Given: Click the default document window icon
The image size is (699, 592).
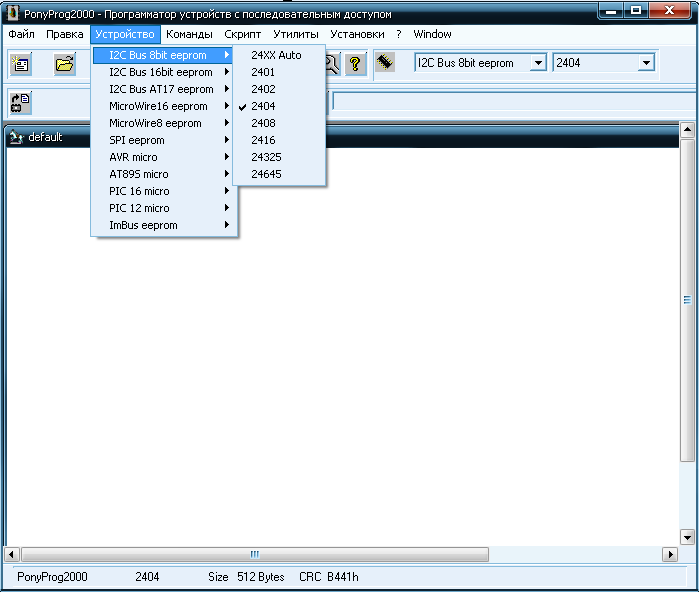Looking at the screenshot, I should click(x=16, y=137).
